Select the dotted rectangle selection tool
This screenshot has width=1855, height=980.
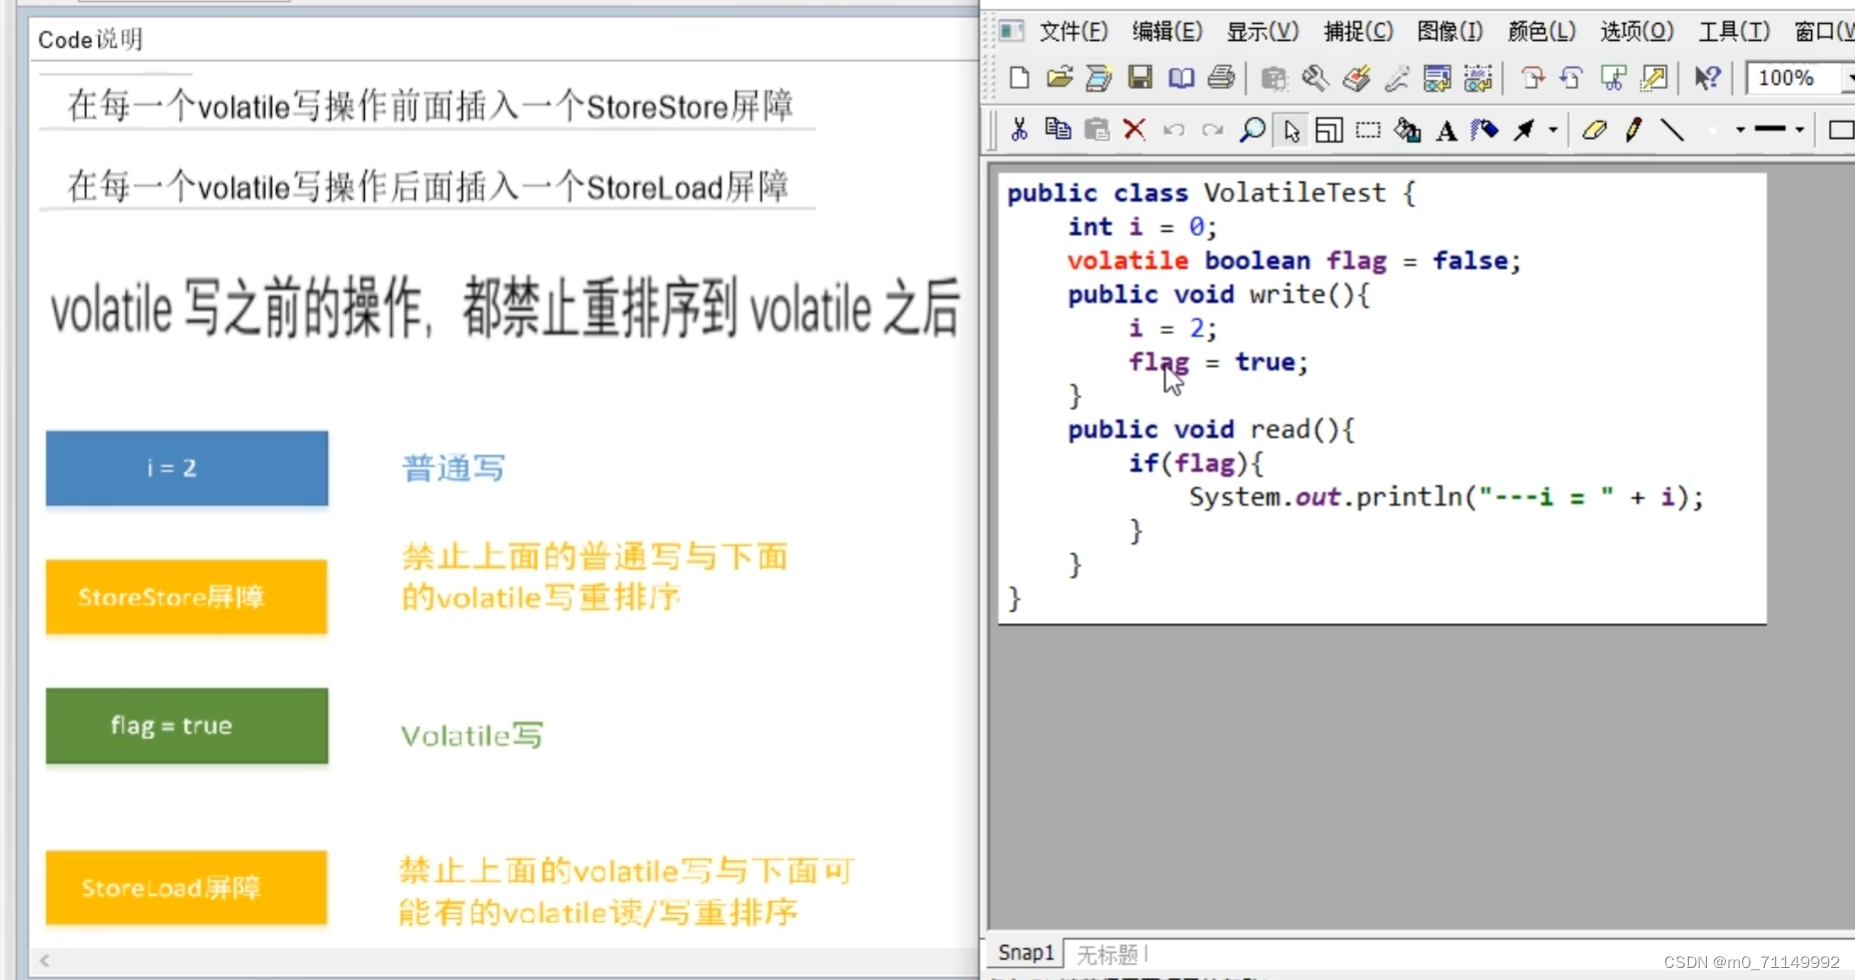[1368, 130]
